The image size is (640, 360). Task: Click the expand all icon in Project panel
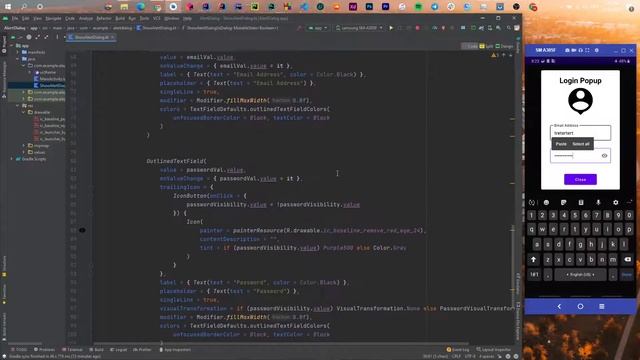tap(38, 37)
